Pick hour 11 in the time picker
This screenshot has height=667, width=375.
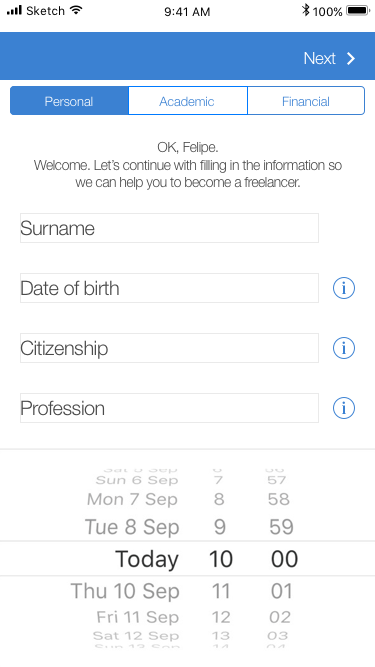[221, 591]
